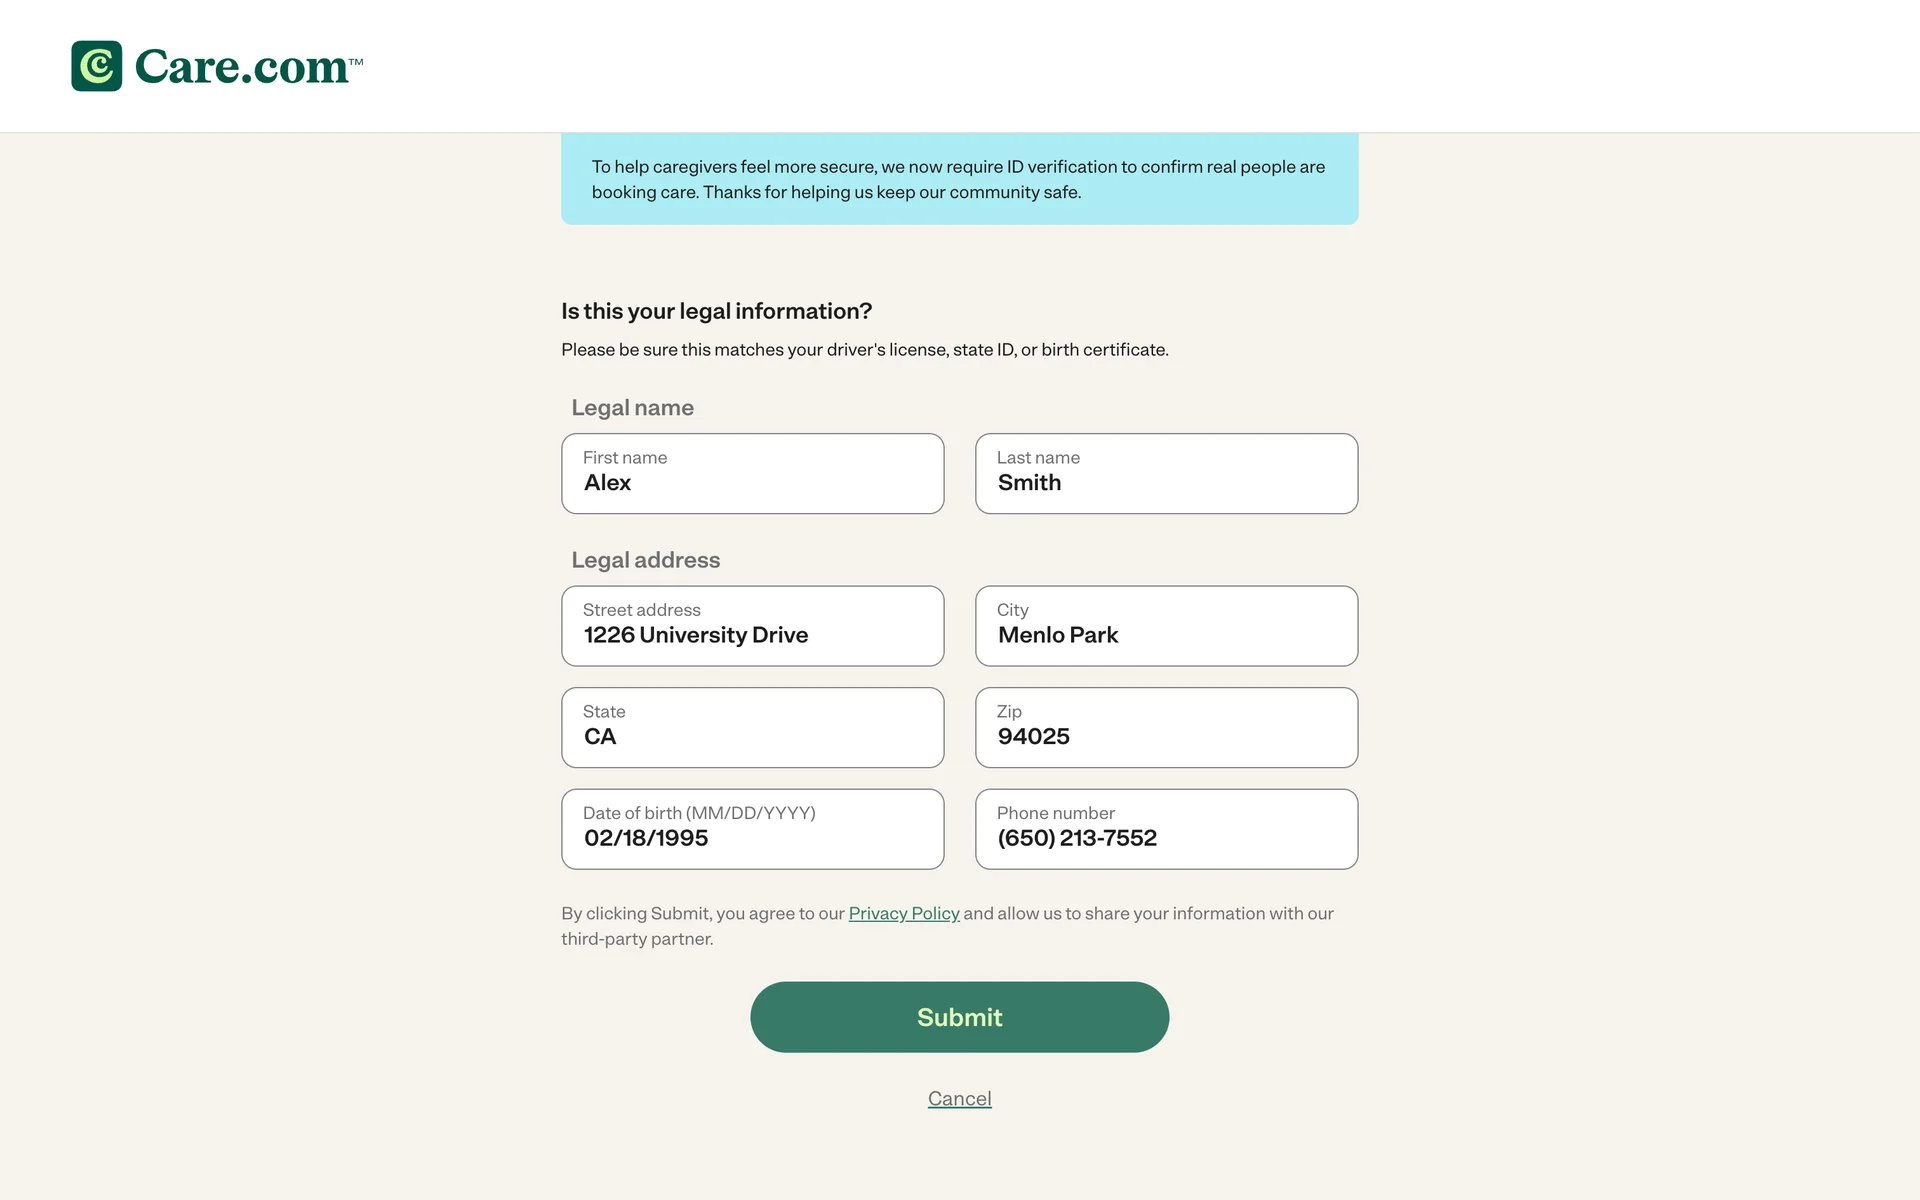1920x1200 pixels.
Task: Click the Care.com wordmark text
Action: tap(241, 67)
